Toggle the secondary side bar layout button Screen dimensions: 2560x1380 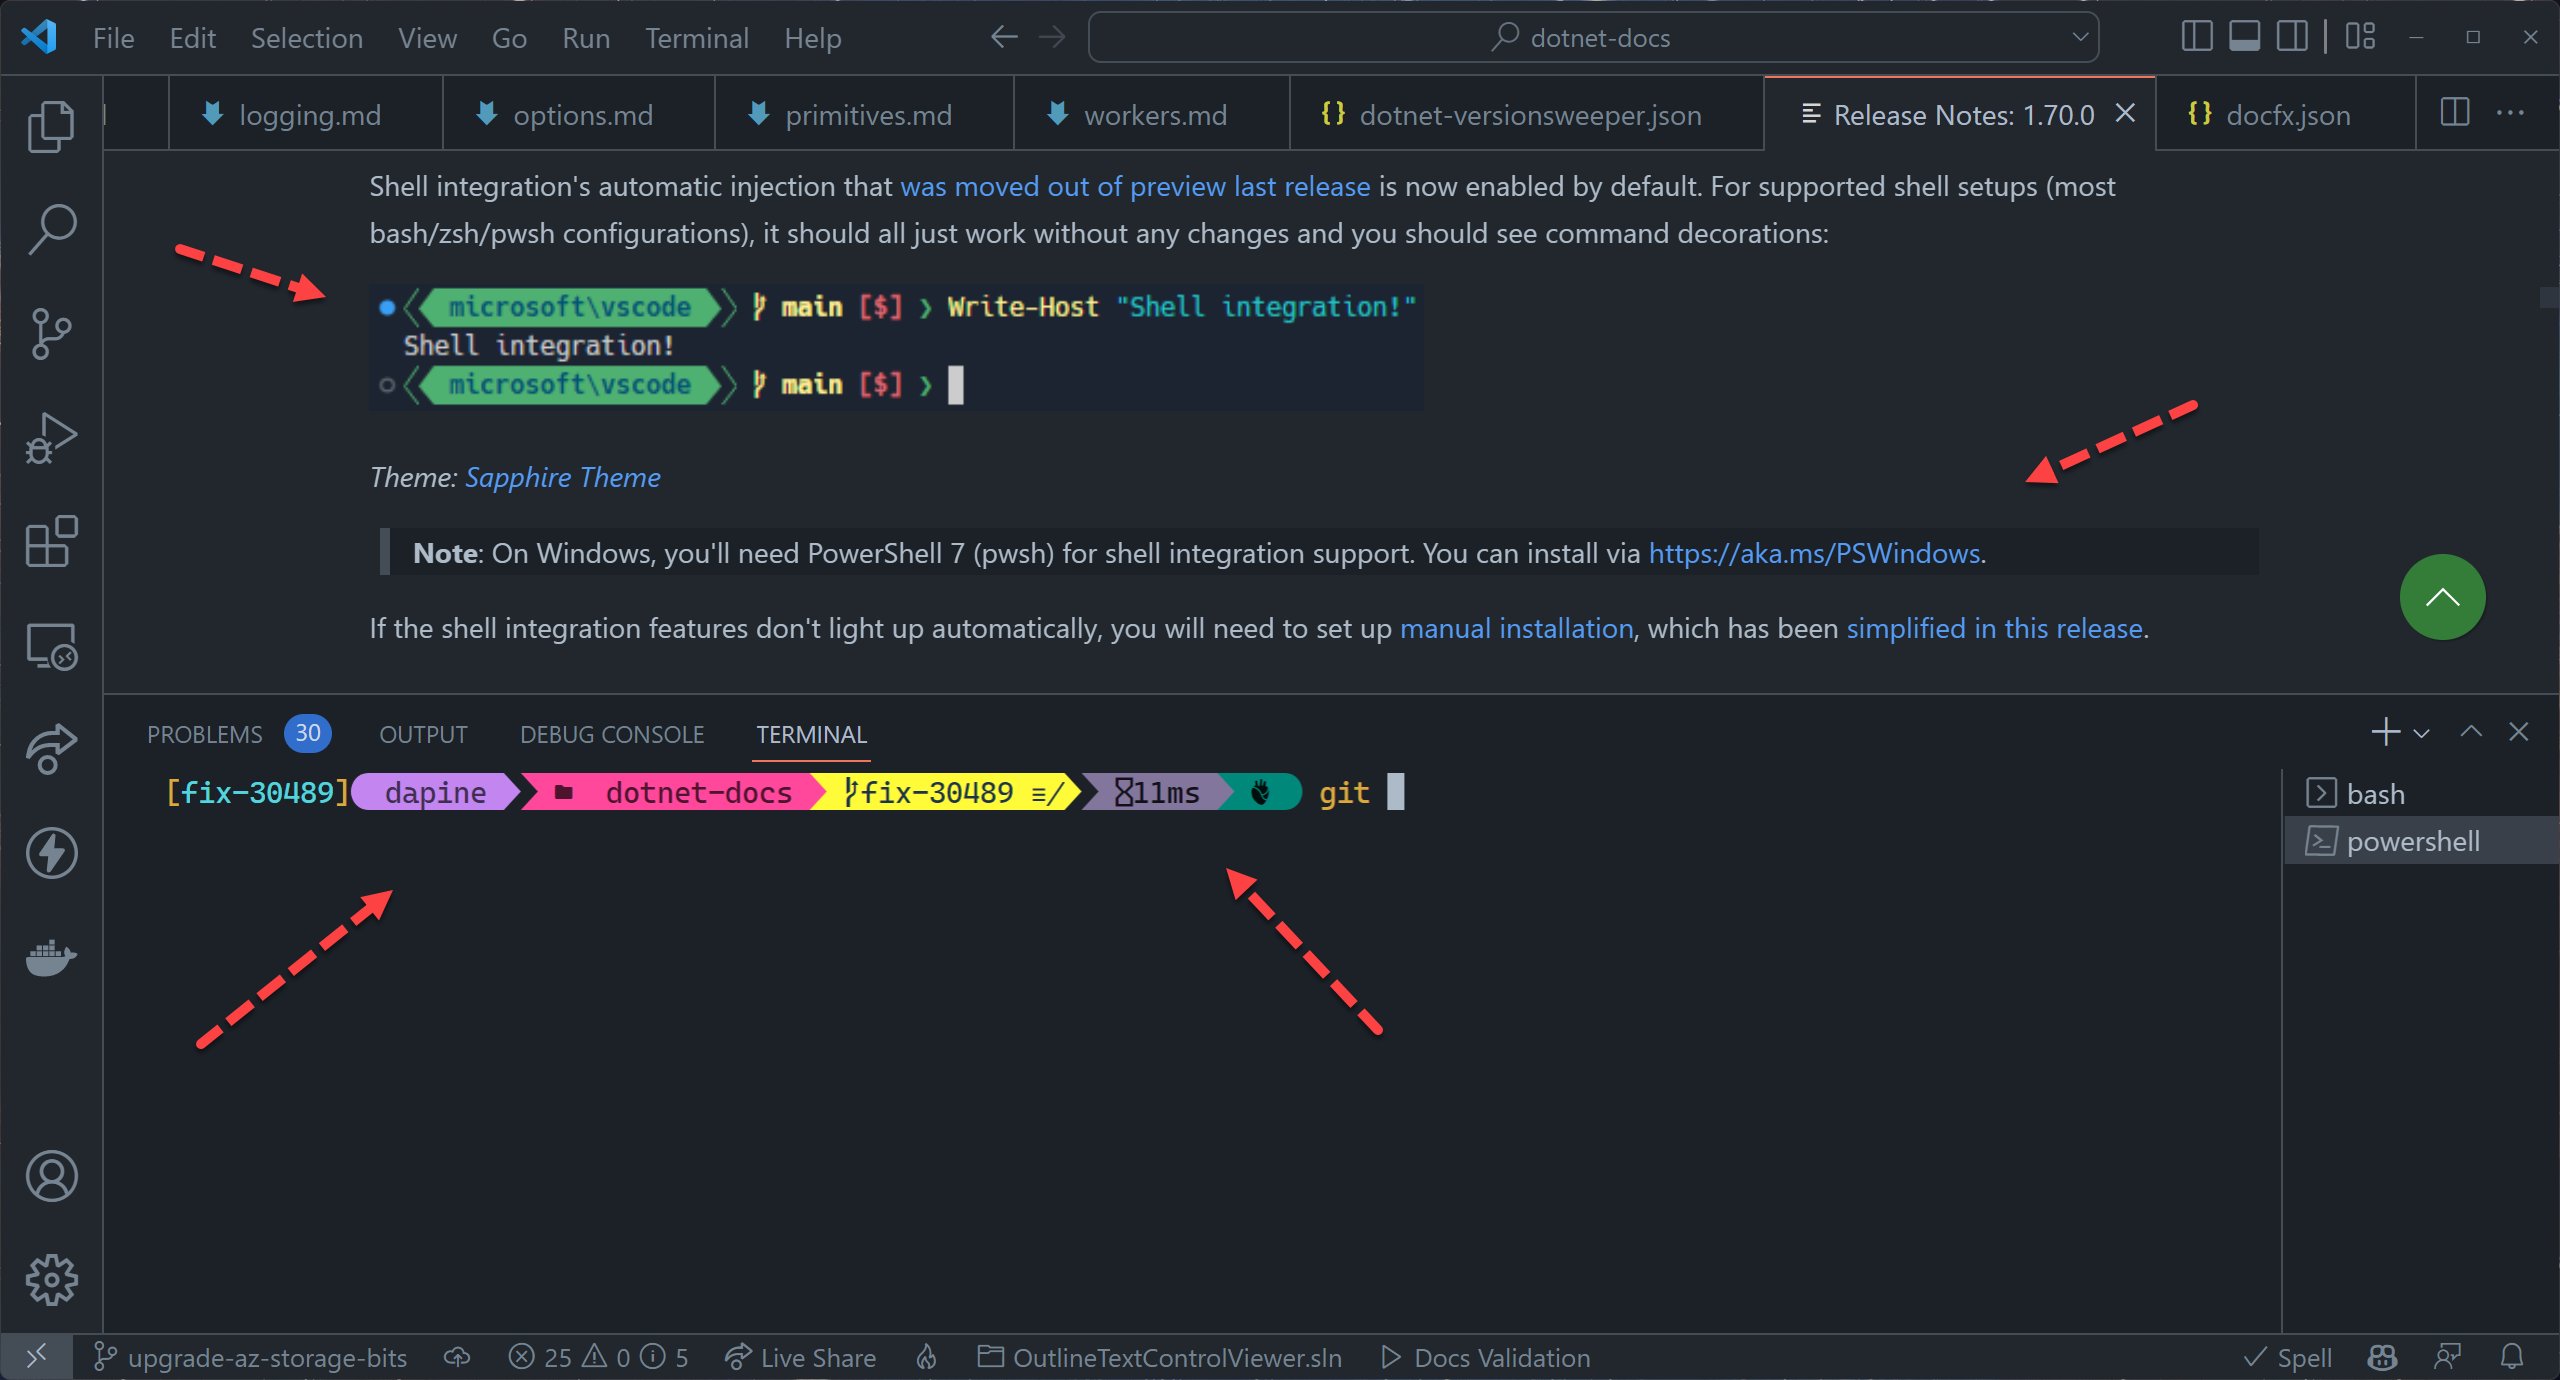click(2292, 37)
